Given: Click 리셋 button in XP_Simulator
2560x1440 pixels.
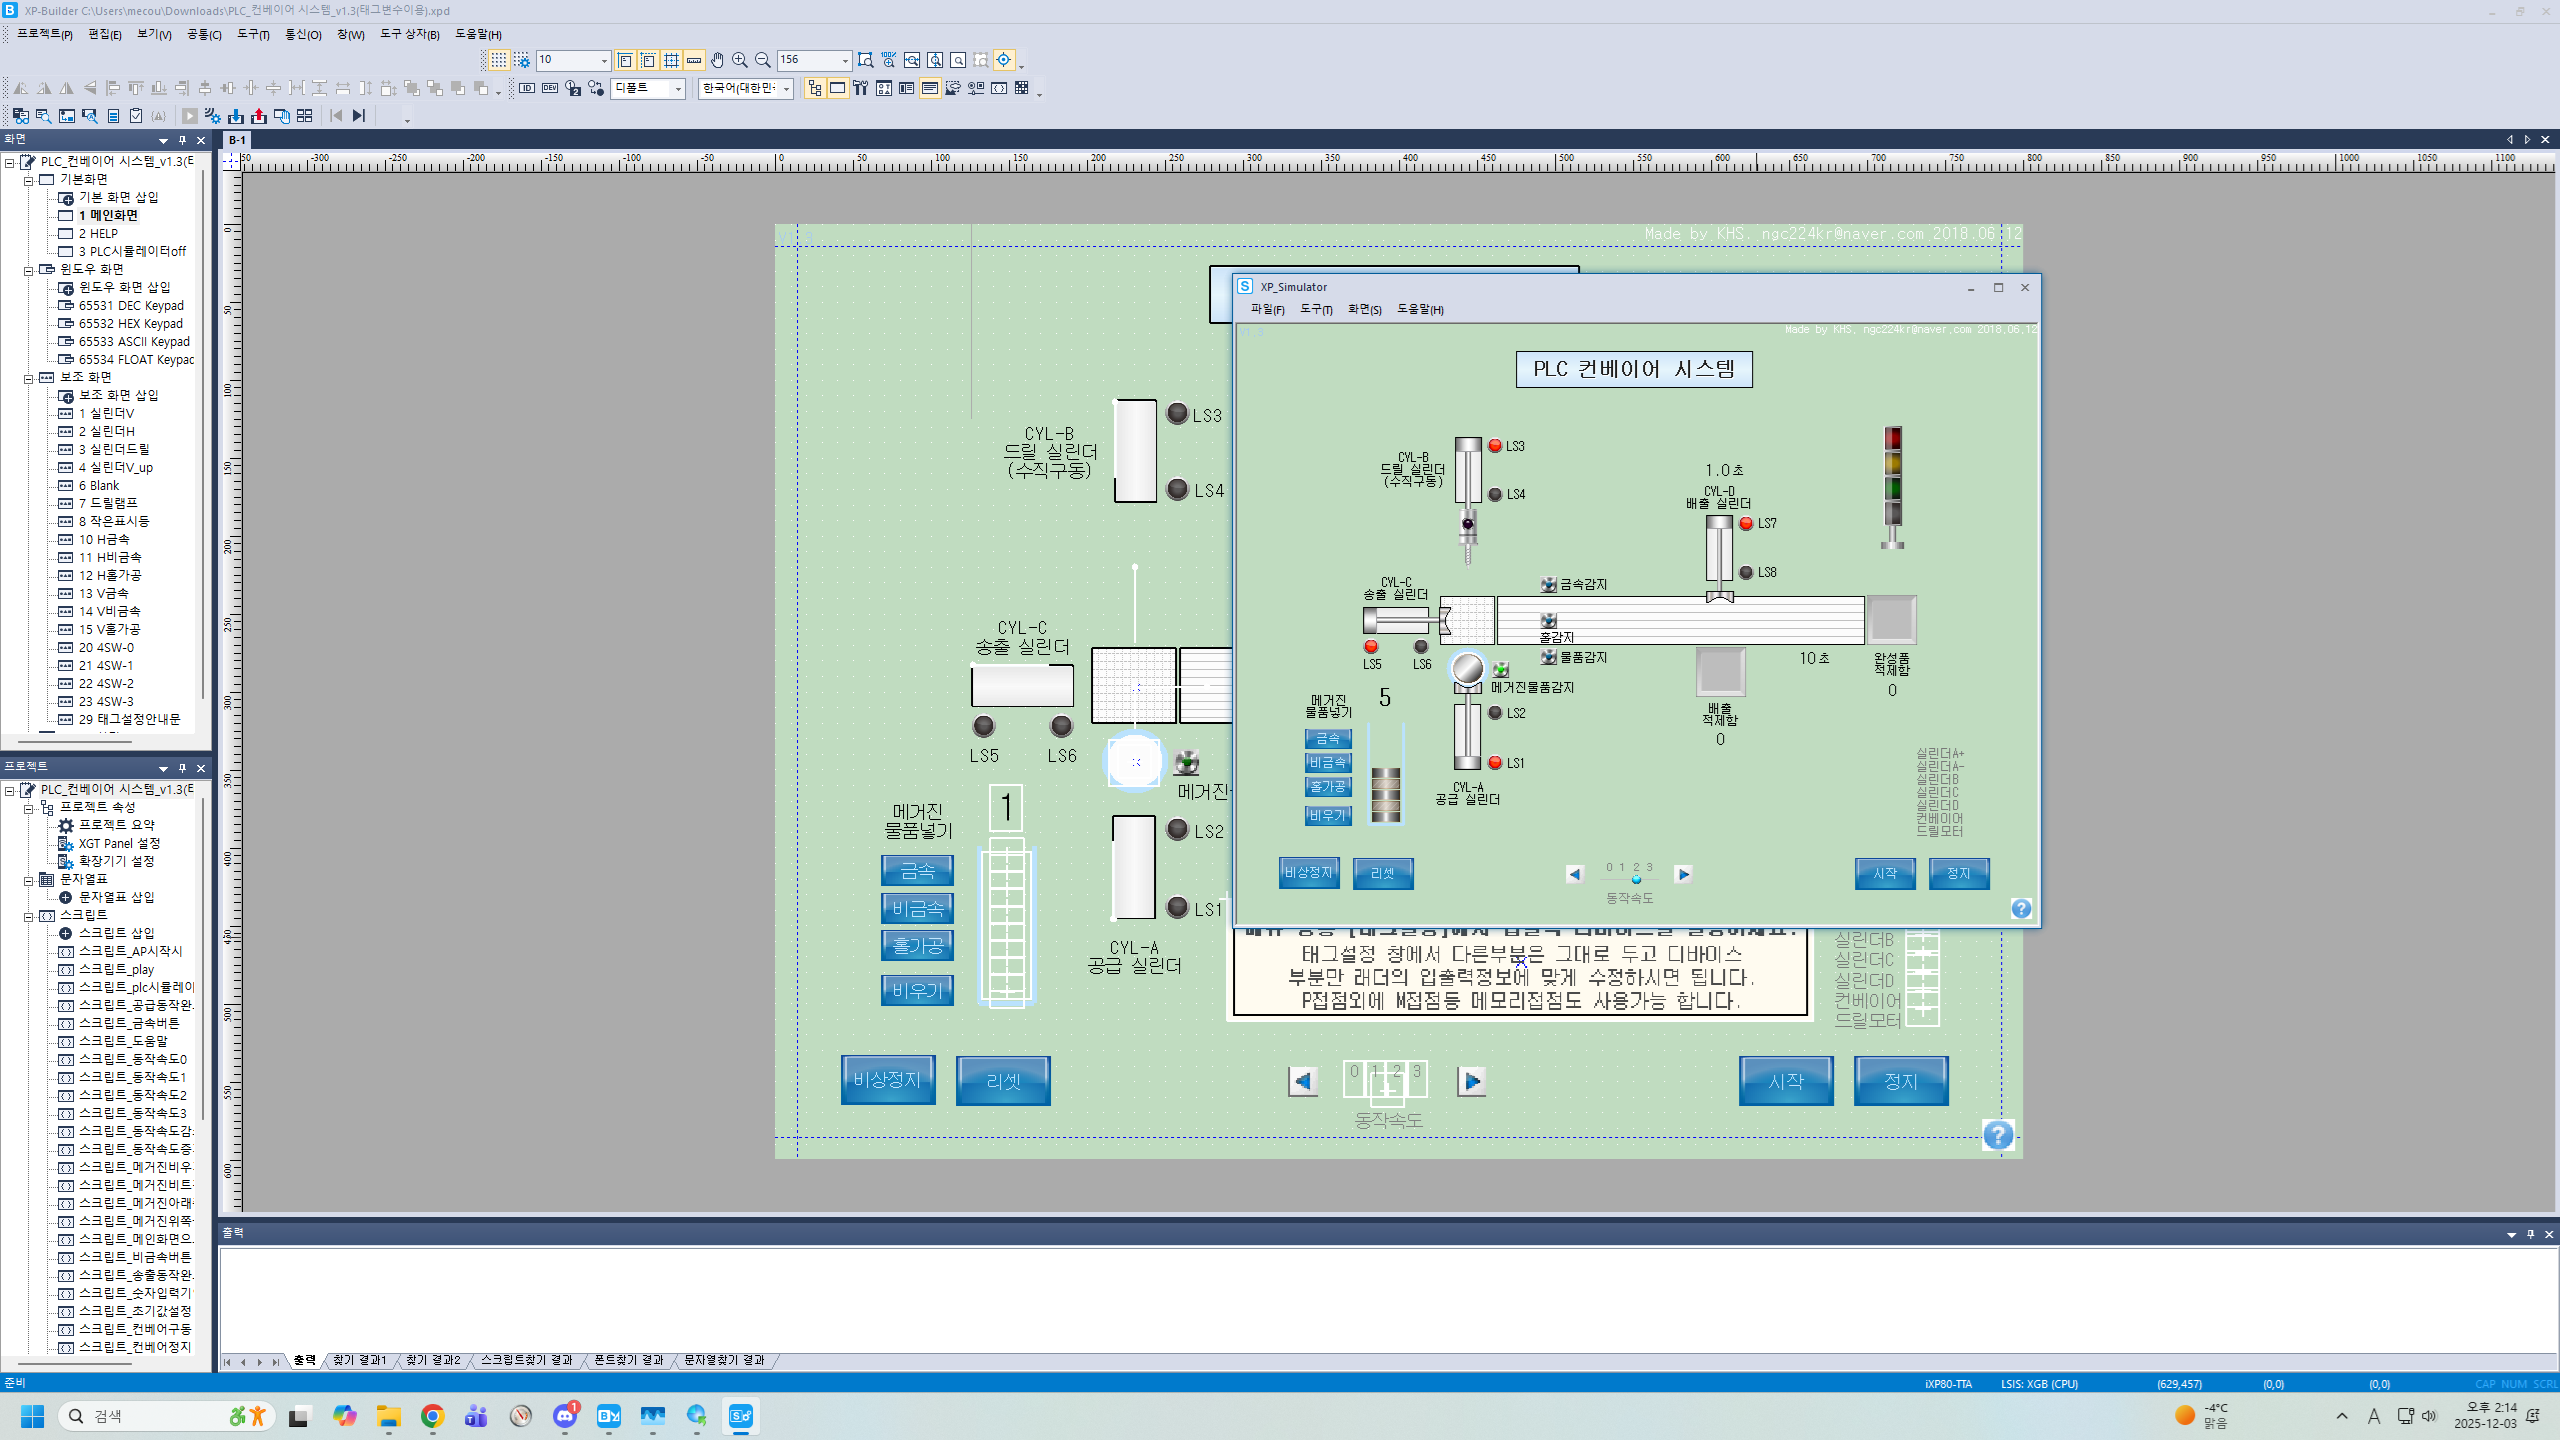Looking at the screenshot, I should click(x=1382, y=873).
